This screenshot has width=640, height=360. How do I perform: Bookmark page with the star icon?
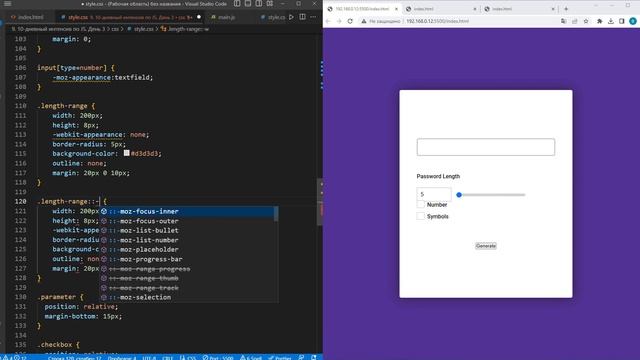coord(586,21)
